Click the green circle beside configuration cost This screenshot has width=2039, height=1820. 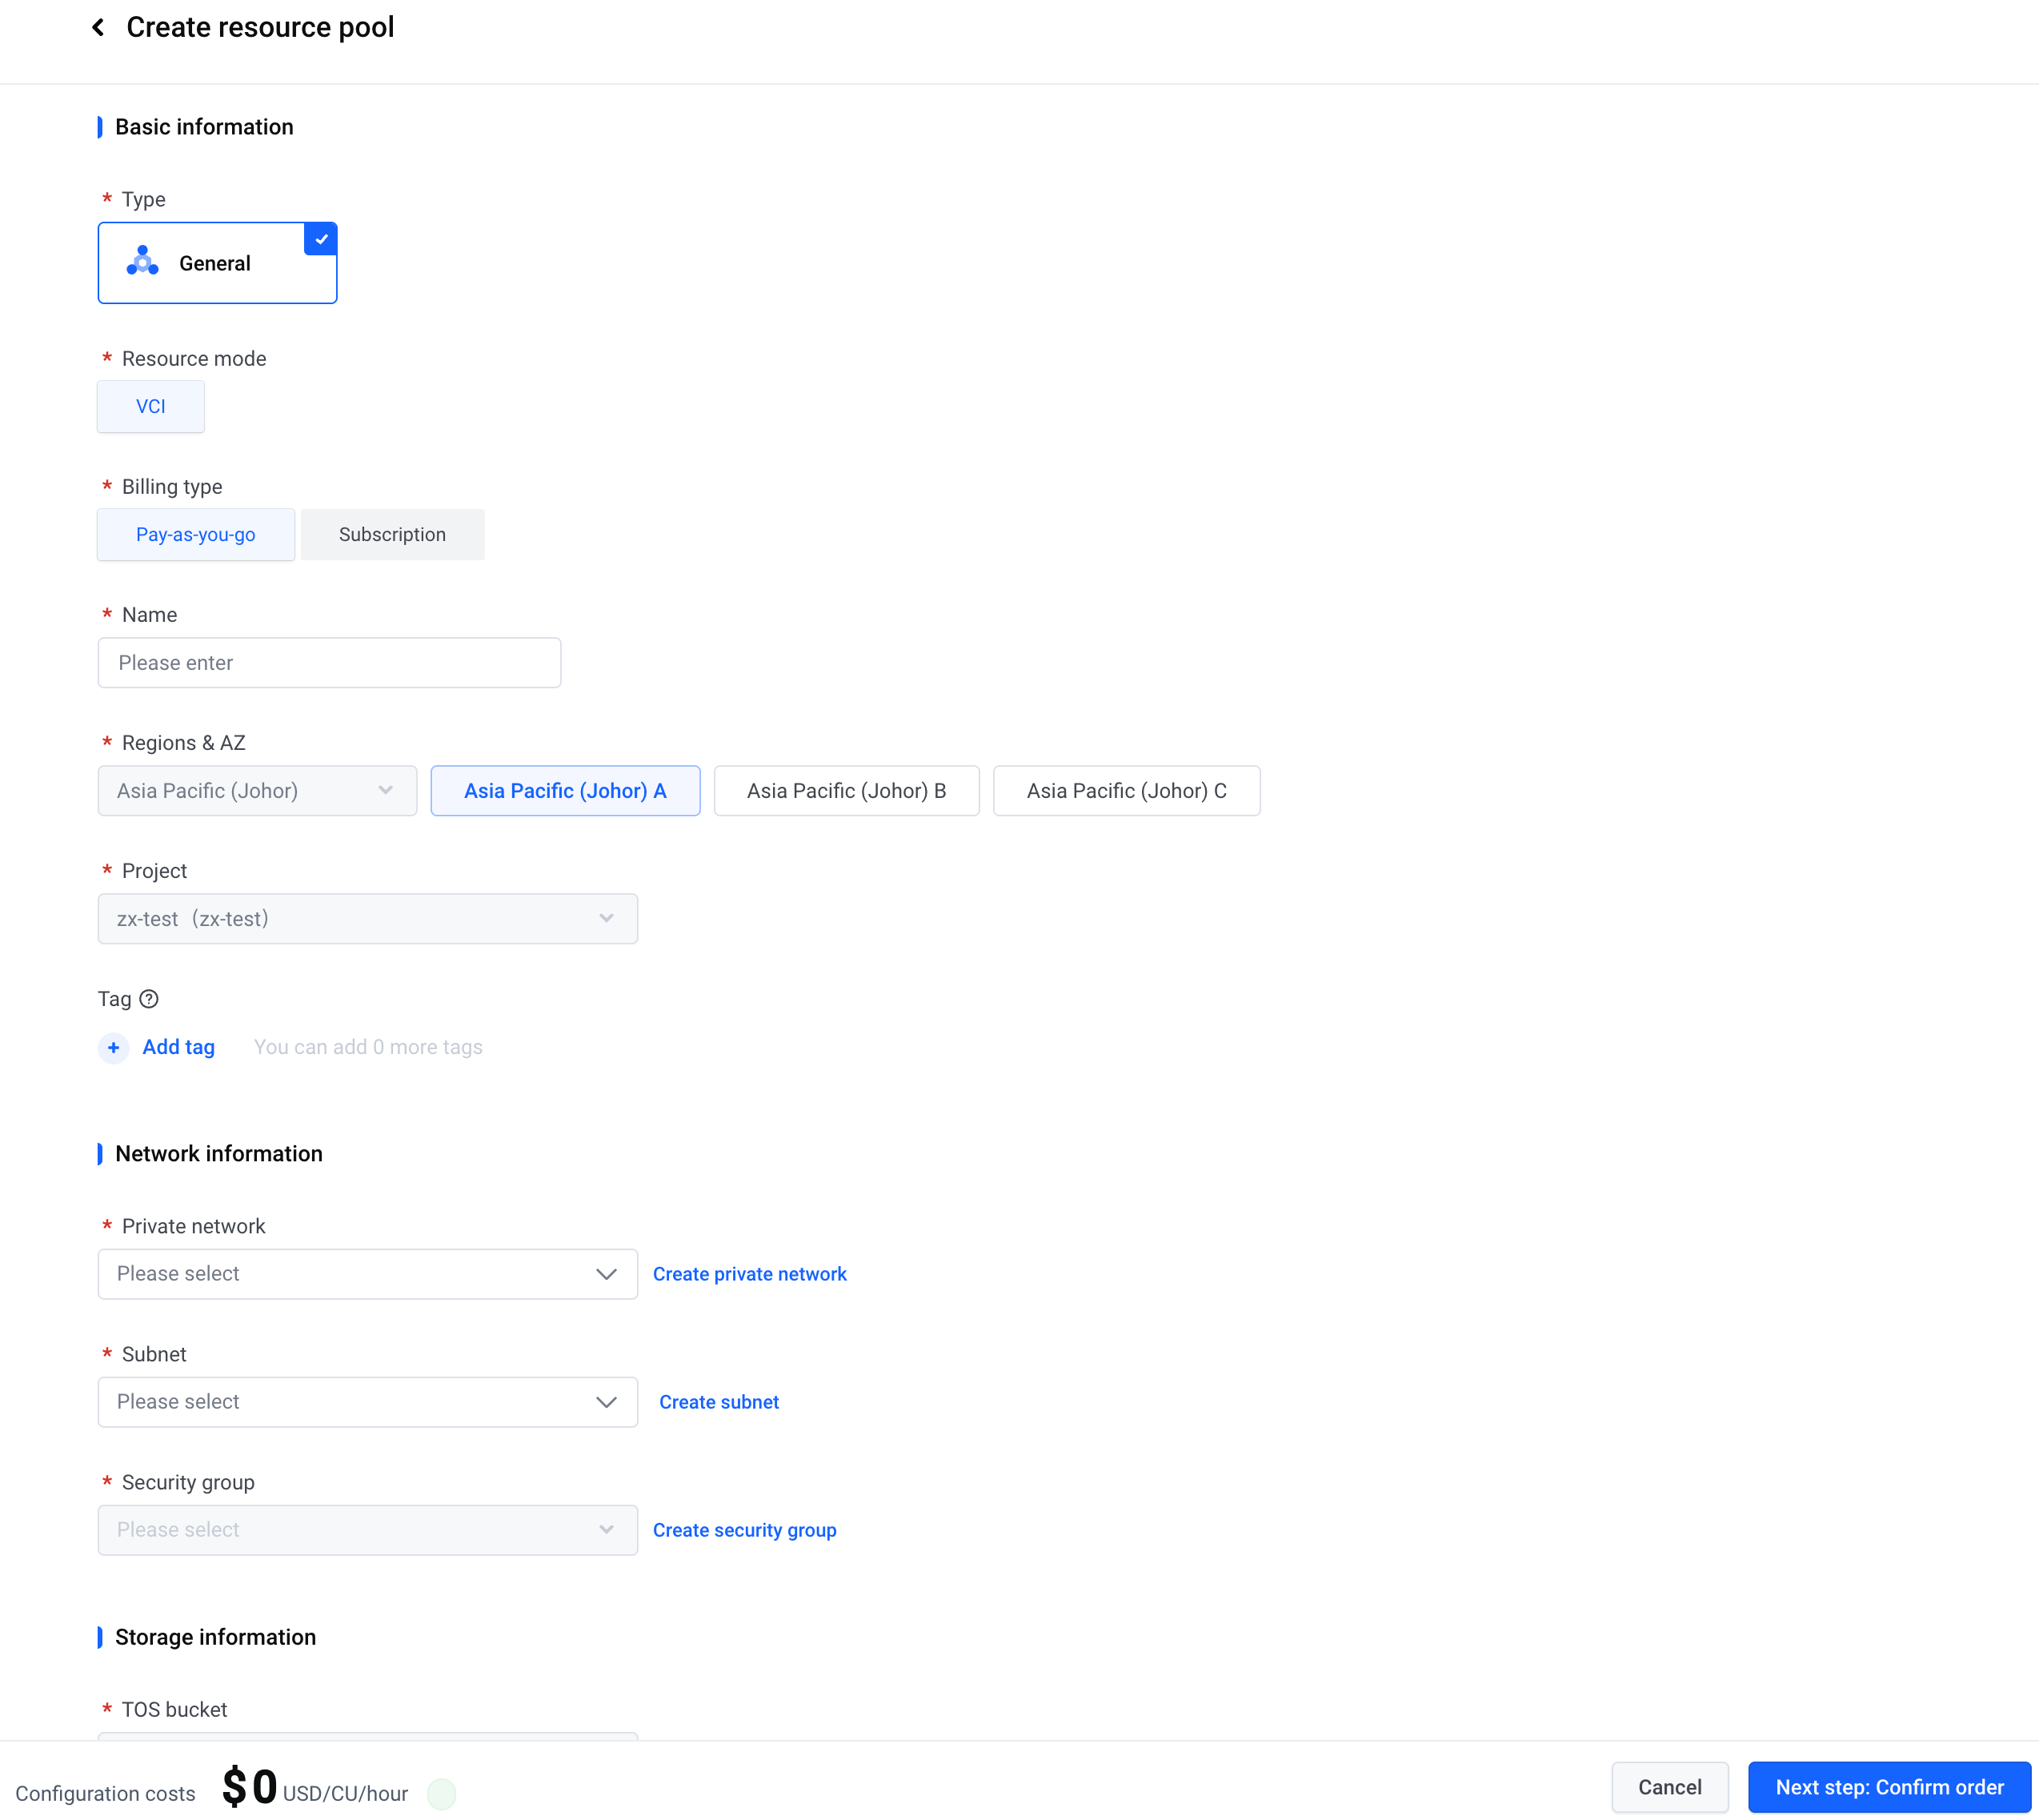tap(441, 1794)
